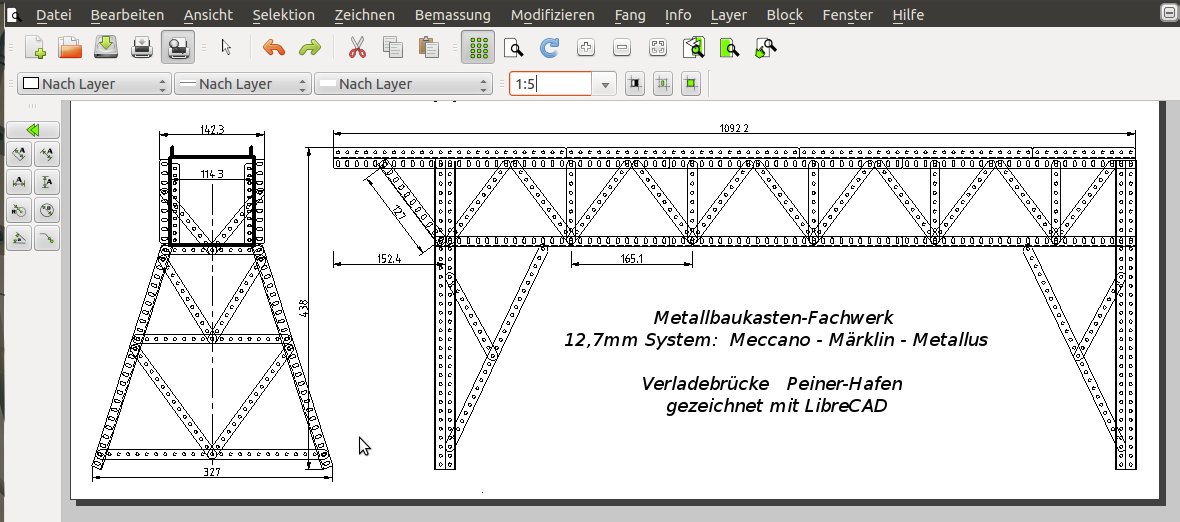The width and height of the screenshot is (1180, 522).
Task: Click the Previous View zoom icon
Action: [694, 47]
